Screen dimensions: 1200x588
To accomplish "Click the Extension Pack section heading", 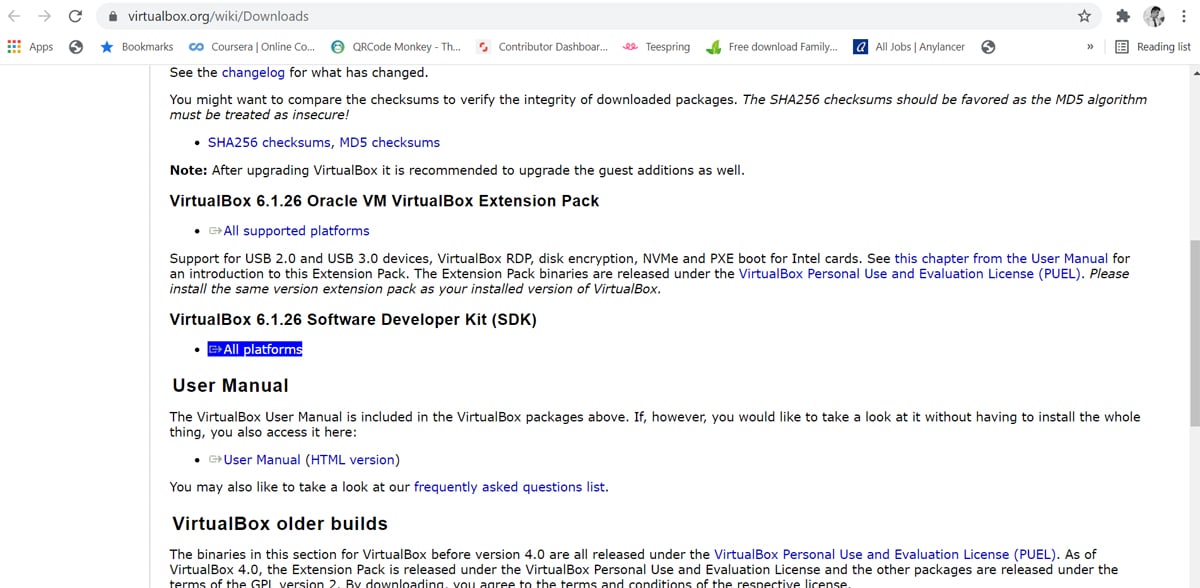I will (x=385, y=201).
